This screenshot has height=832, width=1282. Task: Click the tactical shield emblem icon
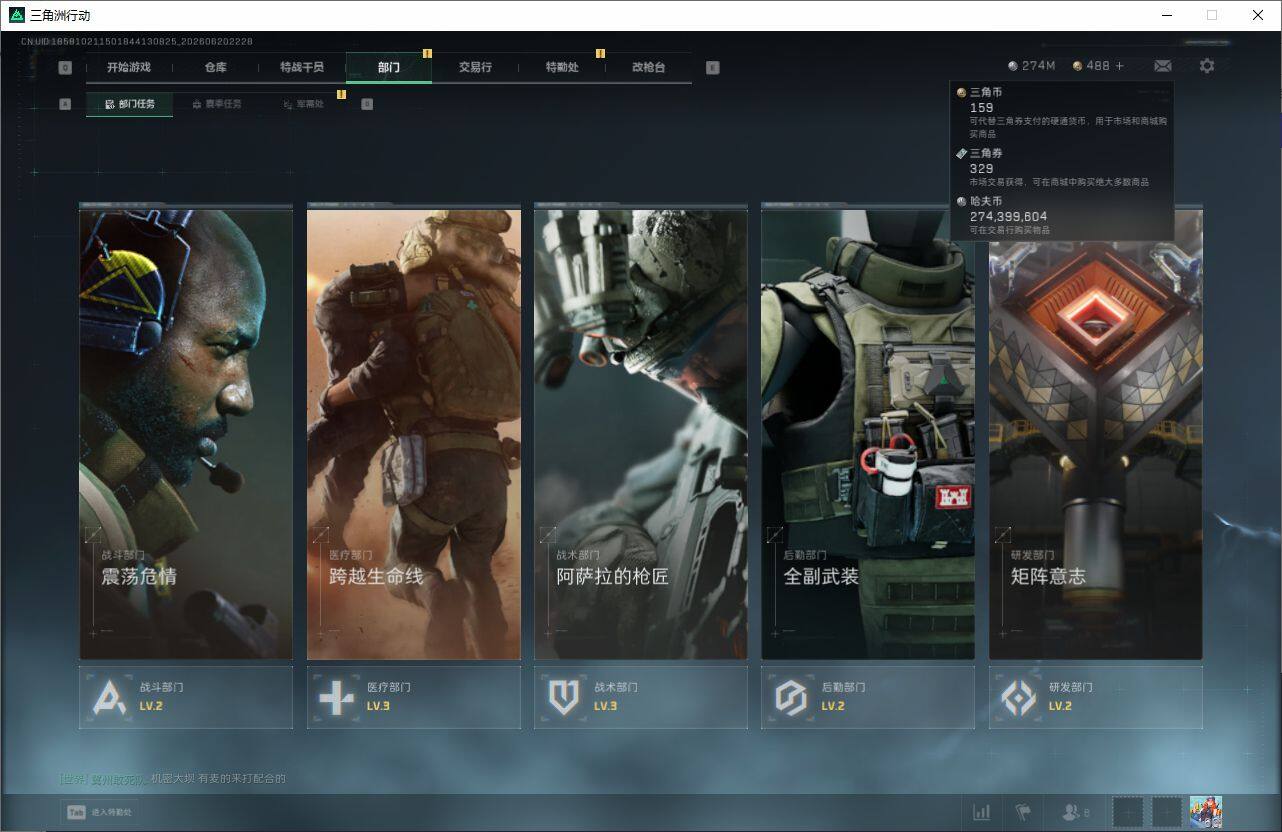click(x=564, y=697)
